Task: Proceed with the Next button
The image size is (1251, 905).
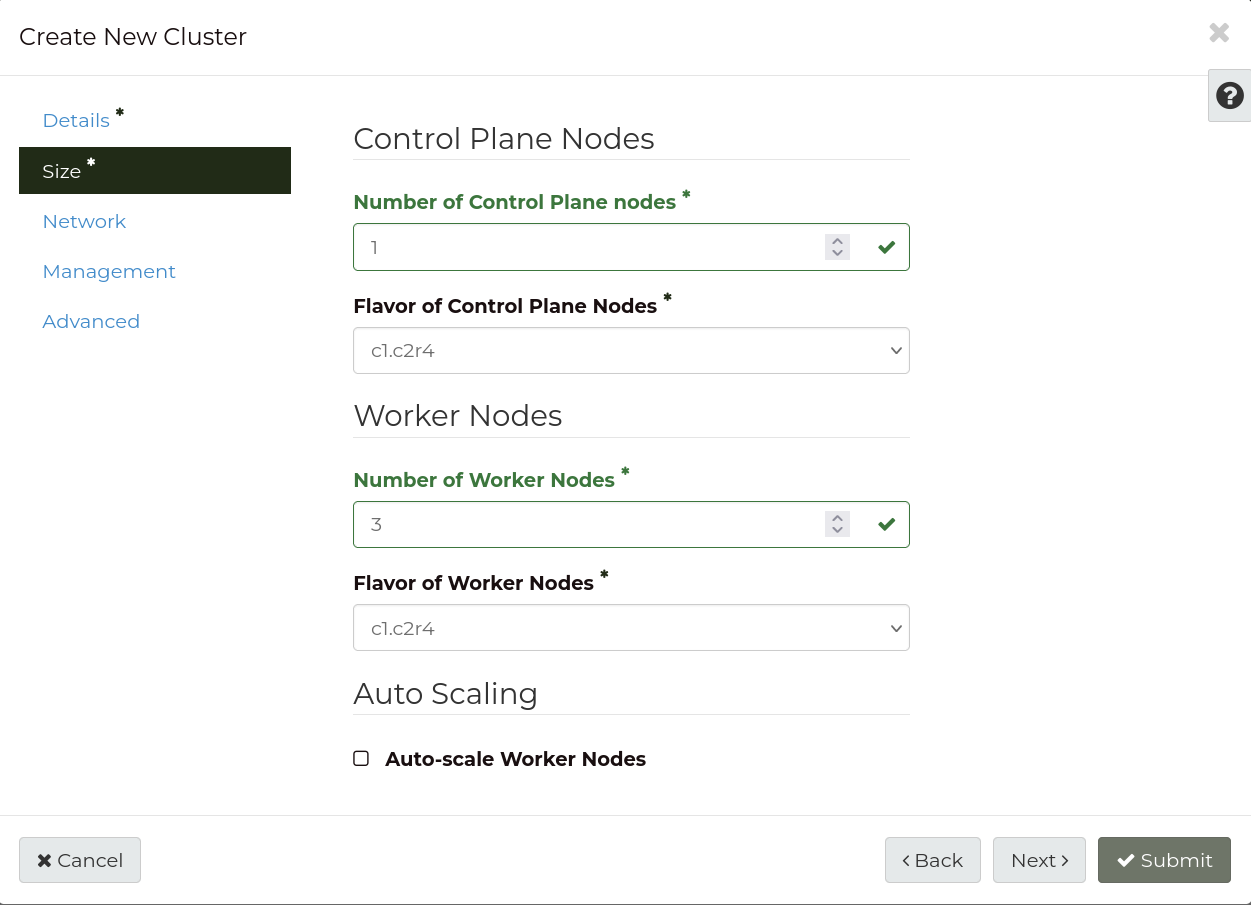Action: click(1039, 860)
